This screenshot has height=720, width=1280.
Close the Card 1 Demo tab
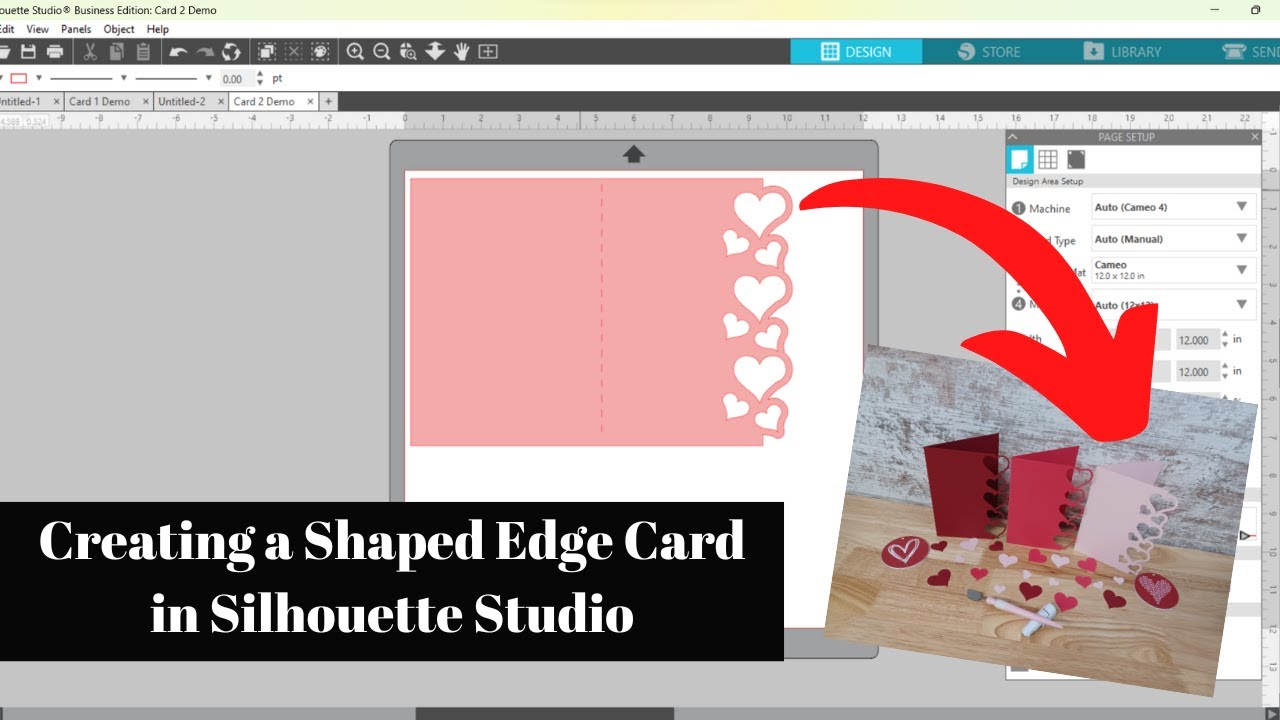(x=146, y=101)
